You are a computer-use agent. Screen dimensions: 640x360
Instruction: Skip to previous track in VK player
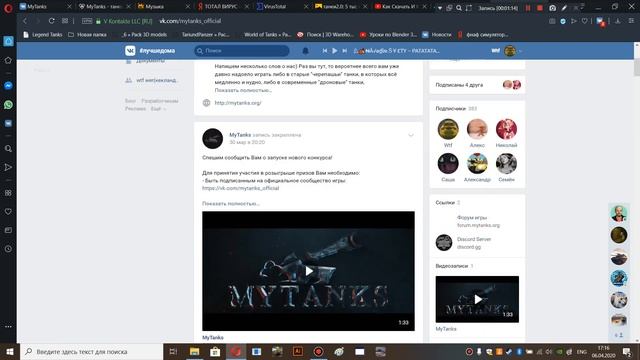click(324, 51)
